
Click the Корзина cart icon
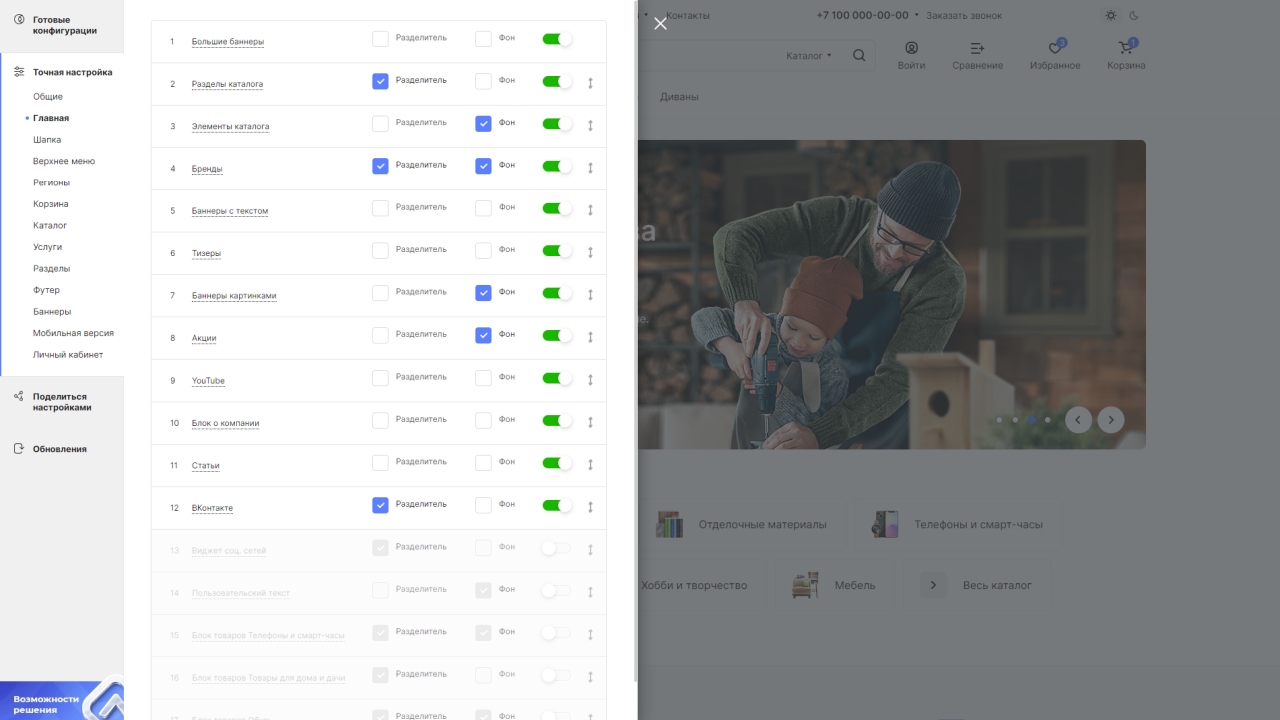[x=1126, y=48]
